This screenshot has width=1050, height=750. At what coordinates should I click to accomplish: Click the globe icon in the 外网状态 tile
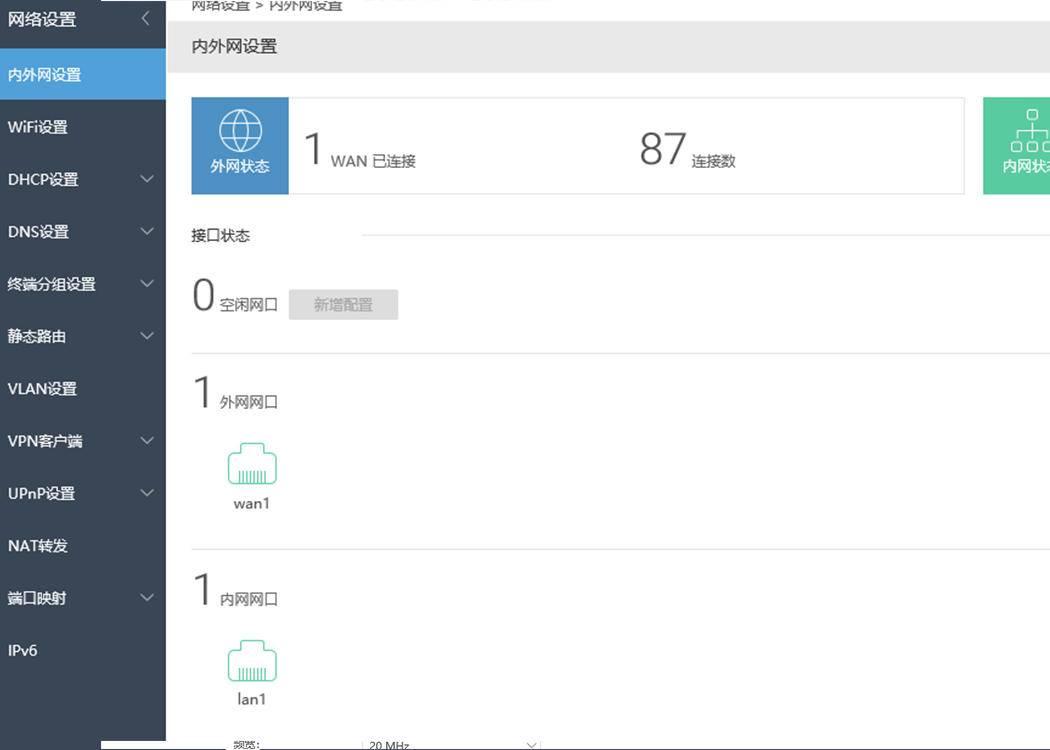tap(240, 131)
